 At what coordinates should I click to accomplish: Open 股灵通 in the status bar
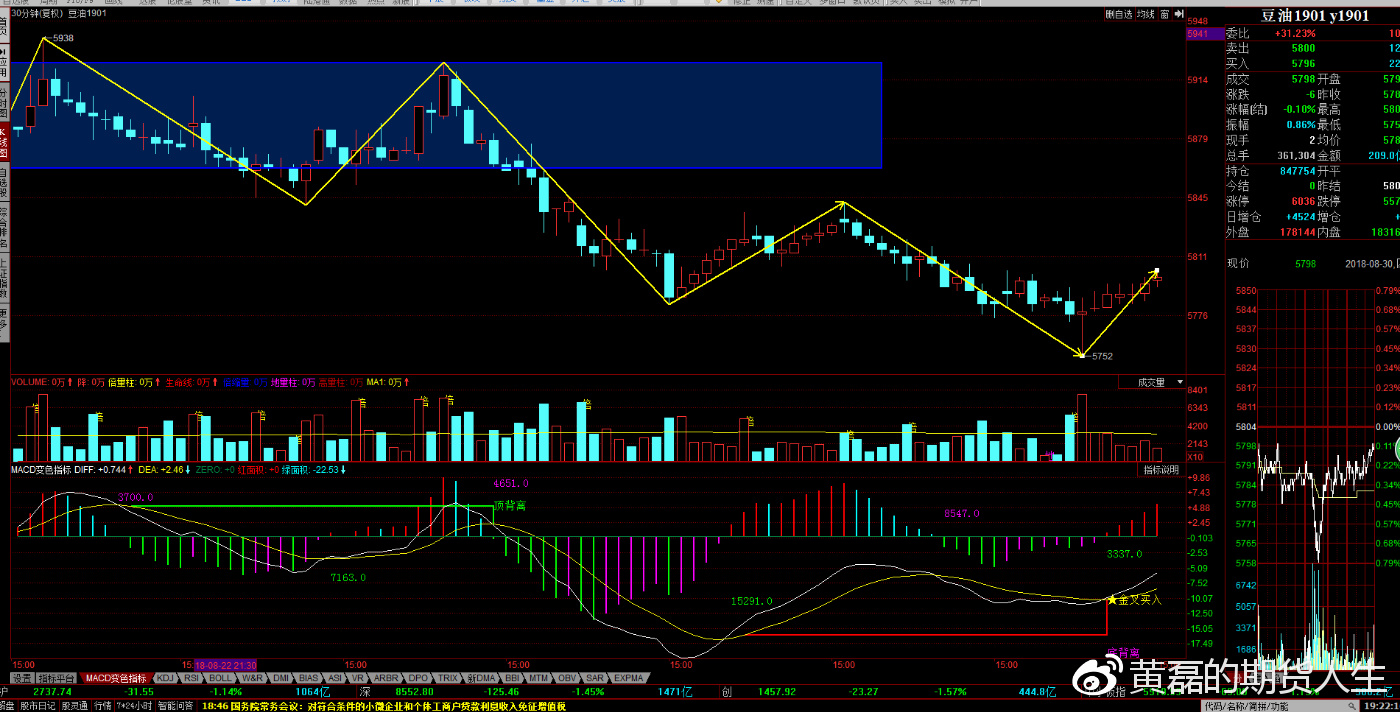74,705
